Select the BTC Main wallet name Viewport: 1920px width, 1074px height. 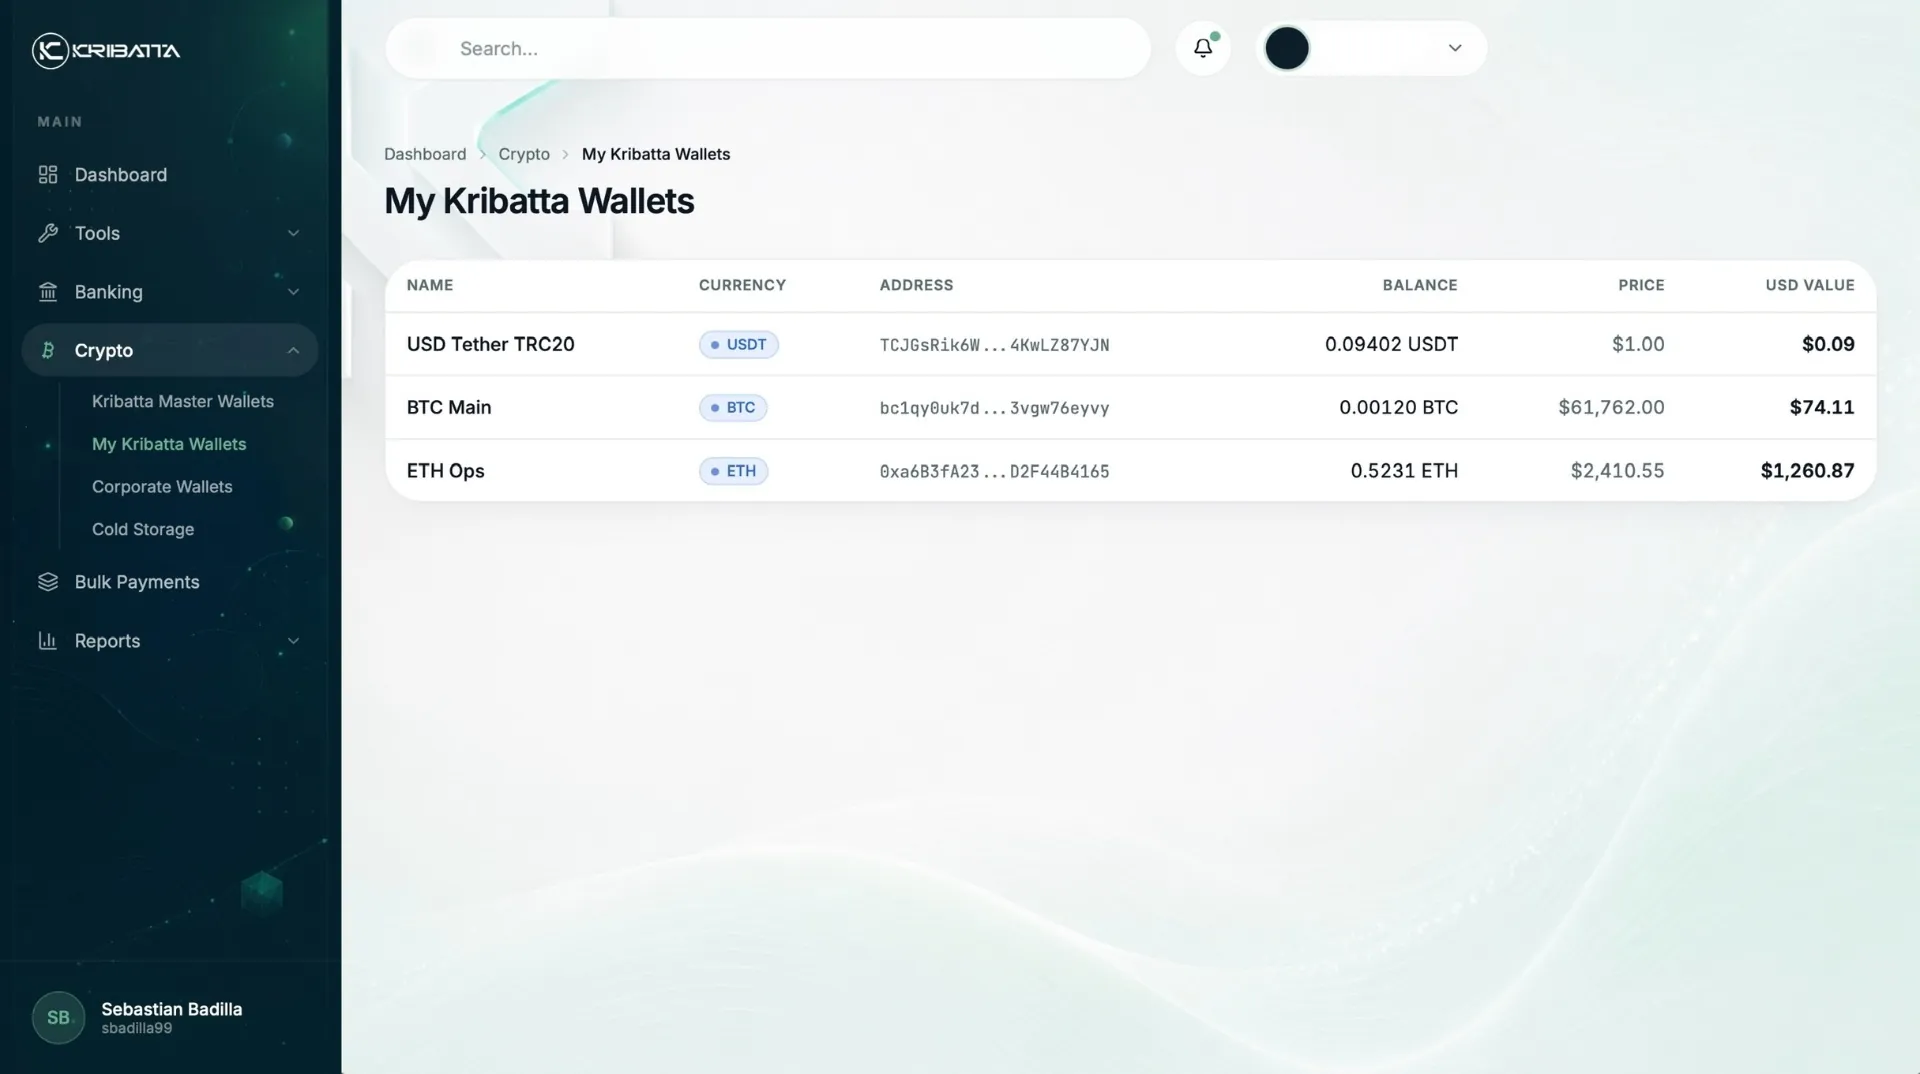[x=449, y=408]
